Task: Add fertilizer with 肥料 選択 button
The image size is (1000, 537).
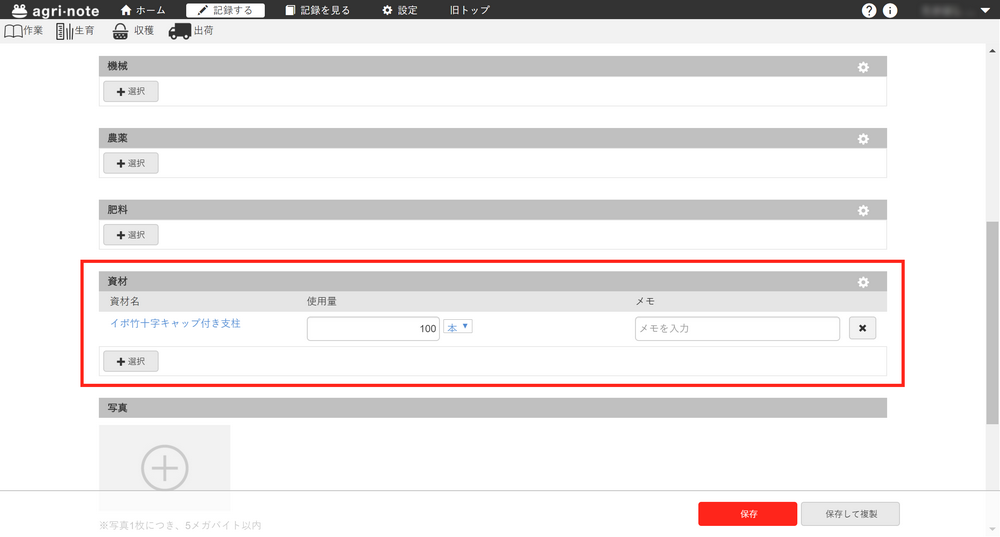Action: pyautogui.click(x=131, y=235)
